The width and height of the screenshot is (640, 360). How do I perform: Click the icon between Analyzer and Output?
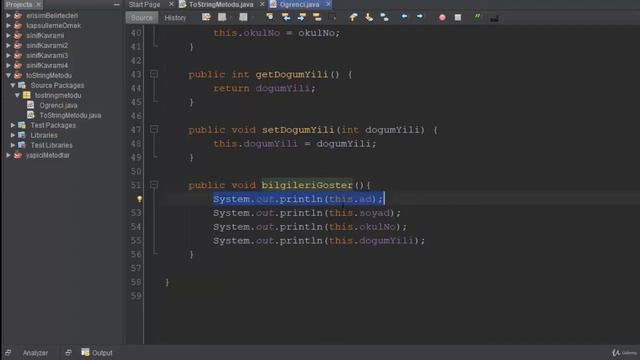[x=68, y=353]
